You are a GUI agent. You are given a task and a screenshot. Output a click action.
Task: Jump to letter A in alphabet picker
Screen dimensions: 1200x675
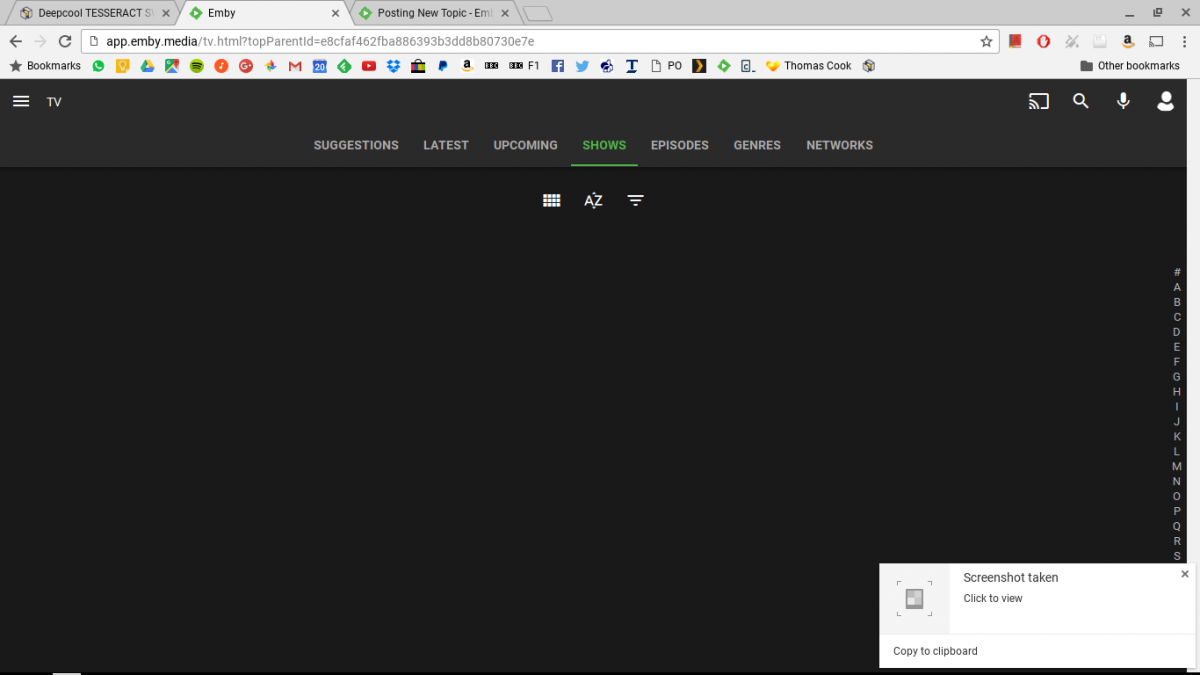click(1177, 287)
